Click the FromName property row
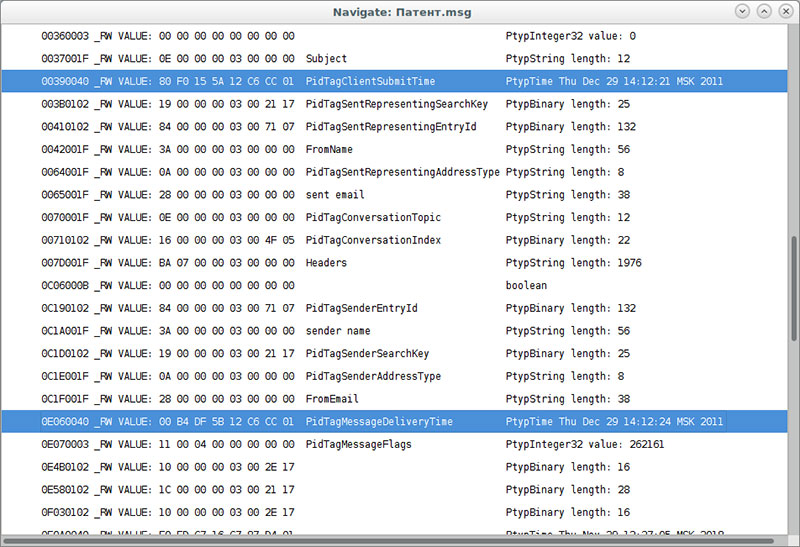This screenshot has width=800, height=547. coord(329,150)
